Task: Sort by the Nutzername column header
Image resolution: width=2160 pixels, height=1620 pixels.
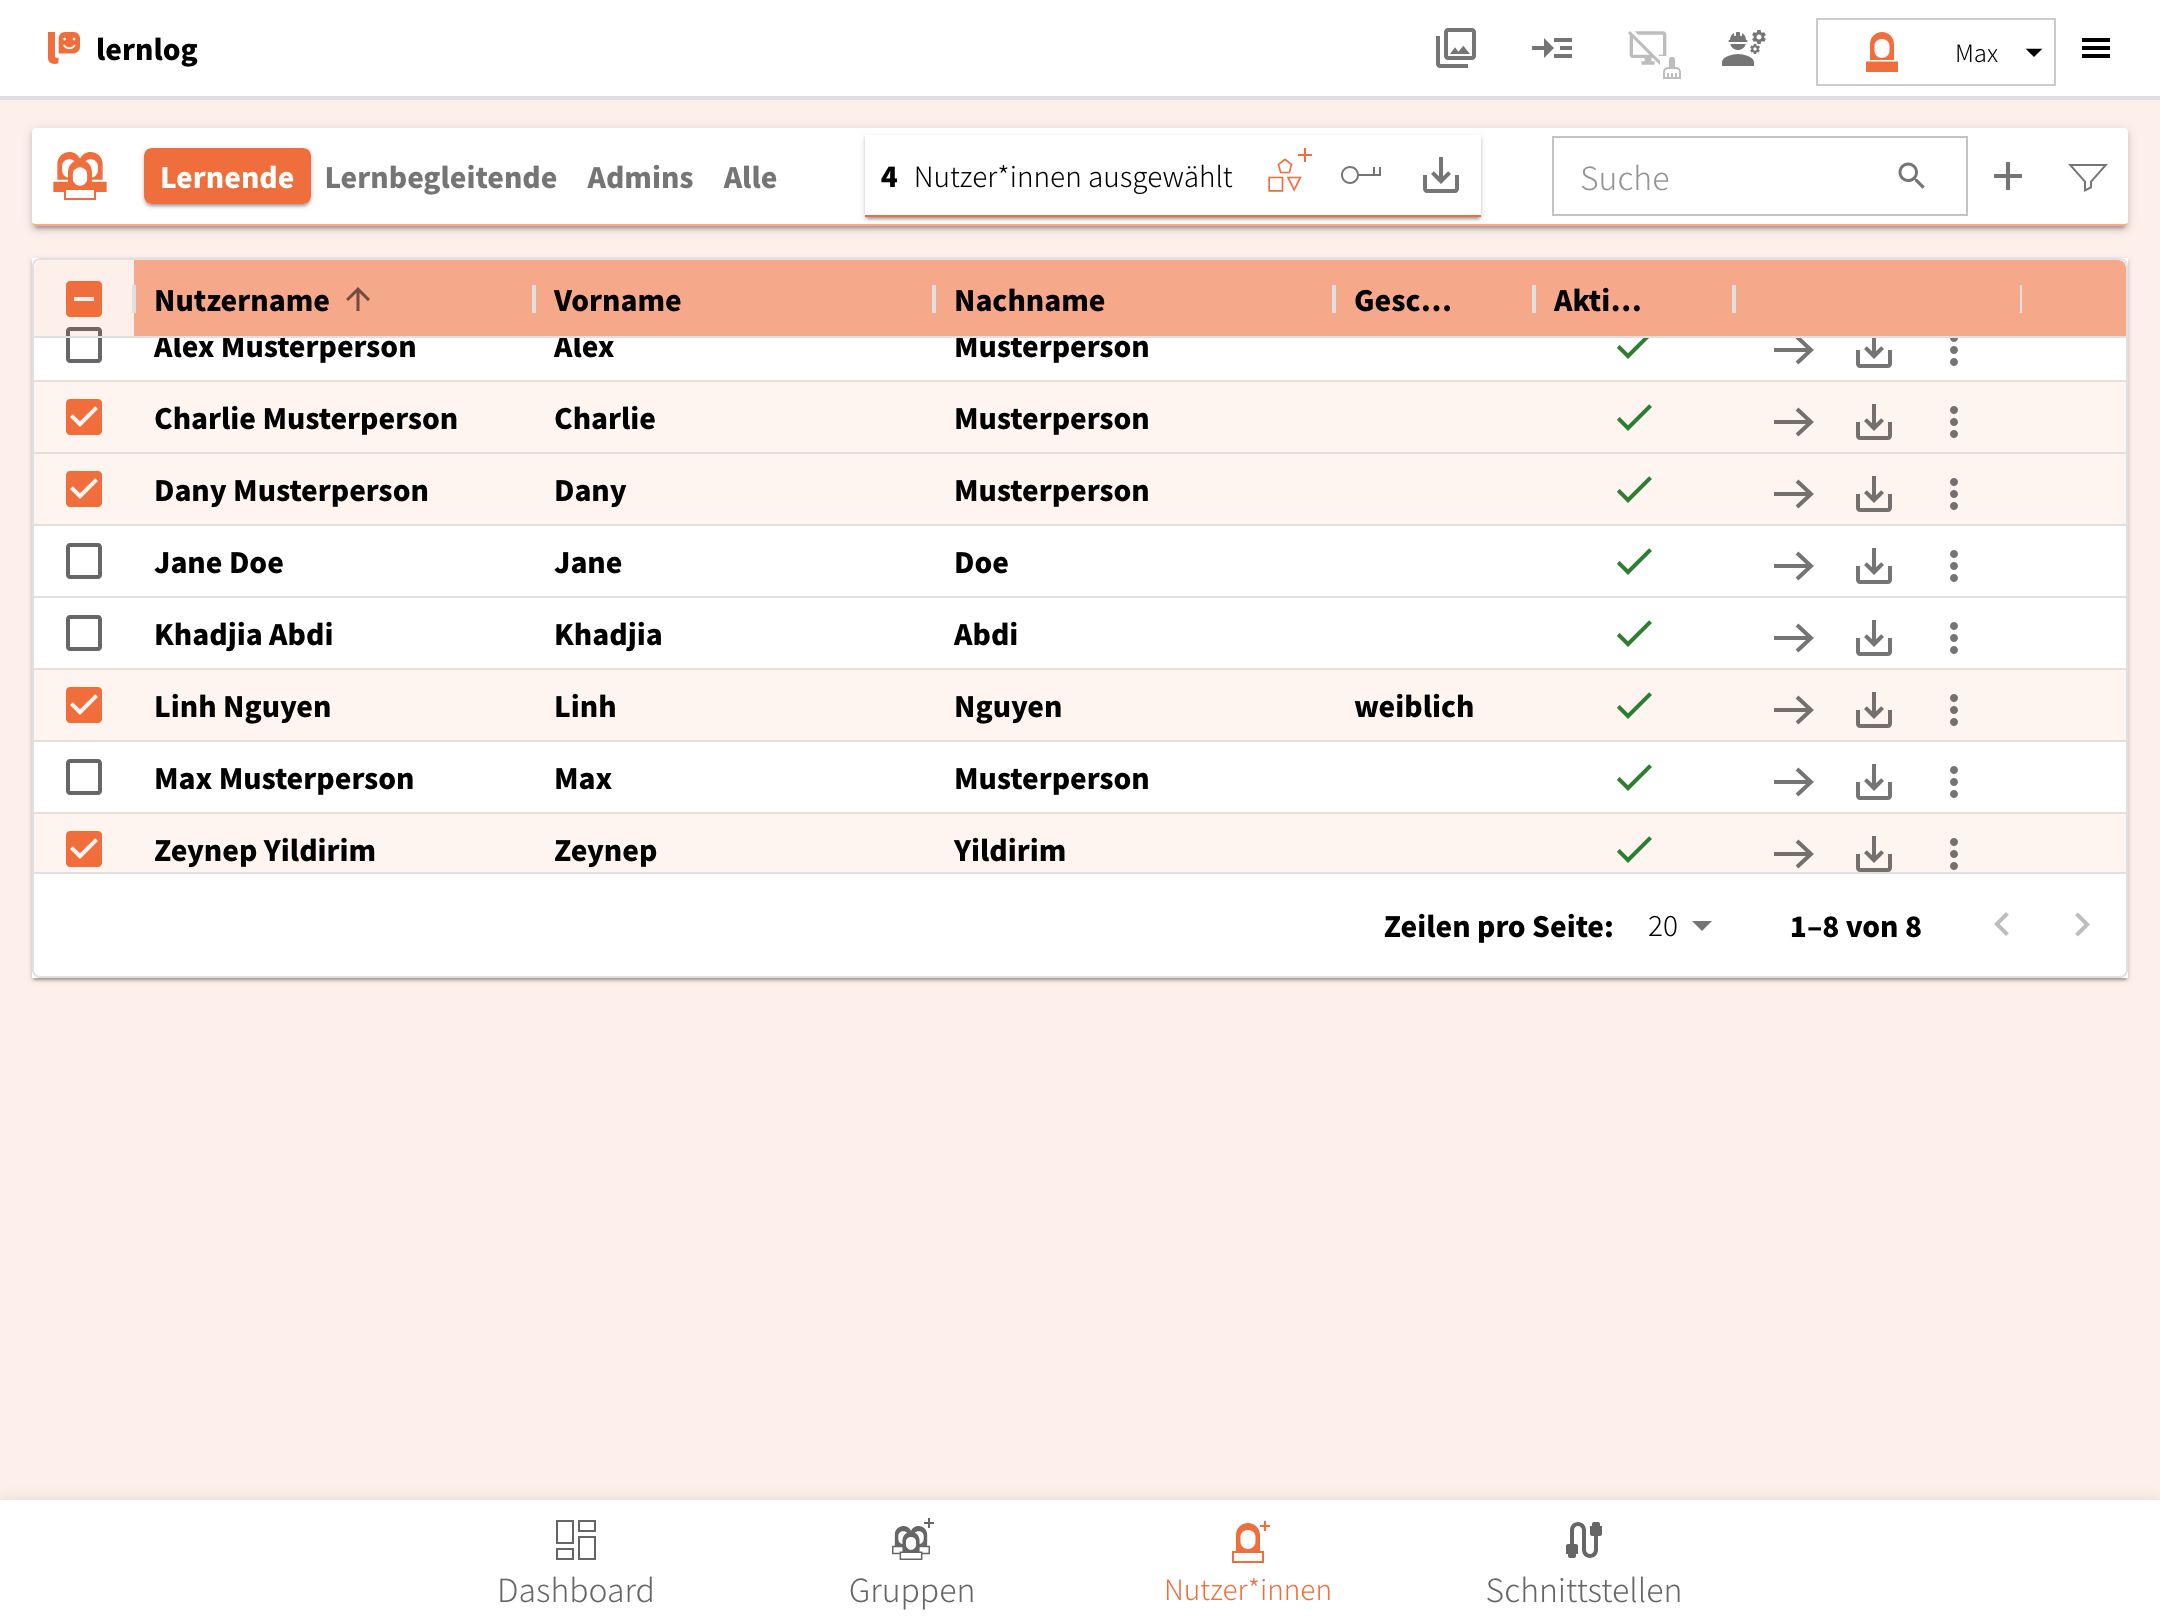Action: point(242,300)
